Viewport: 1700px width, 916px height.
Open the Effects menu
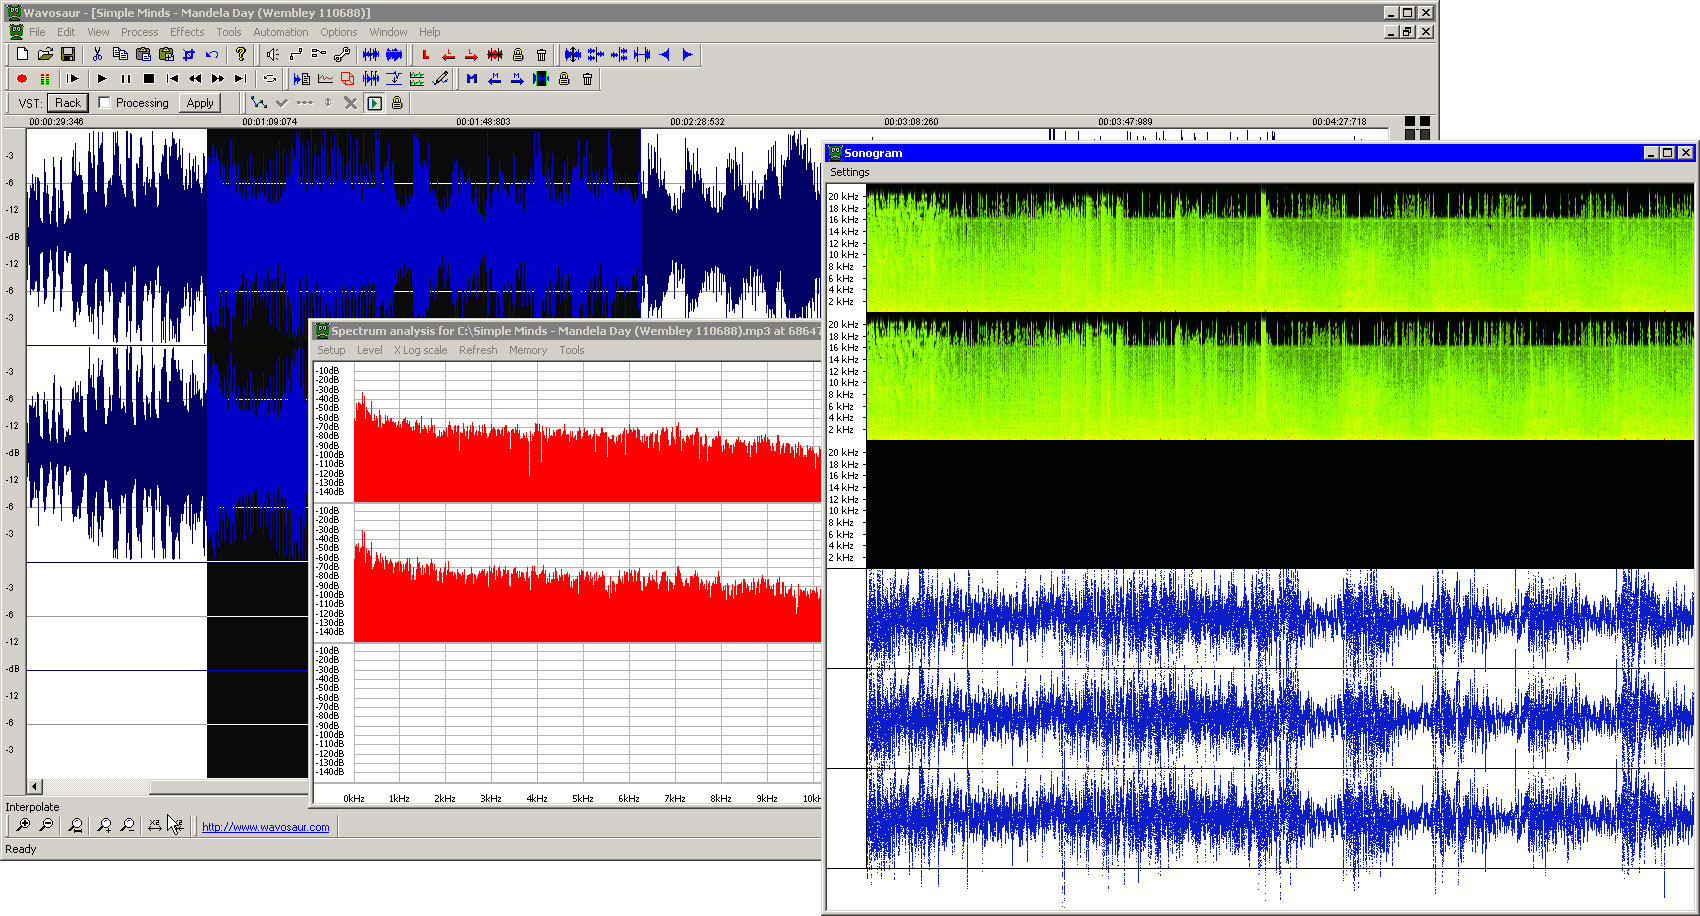click(x=187, y=32)
